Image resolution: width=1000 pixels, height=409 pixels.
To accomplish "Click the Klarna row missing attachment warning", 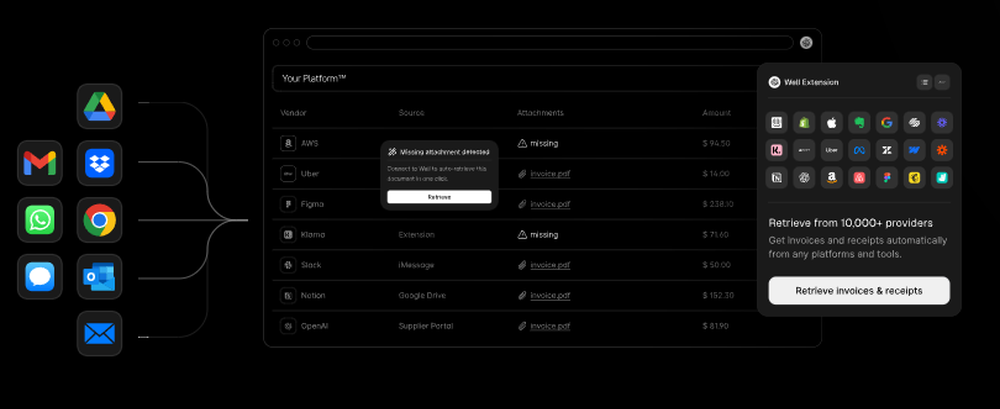I will (x=538, y=235).
